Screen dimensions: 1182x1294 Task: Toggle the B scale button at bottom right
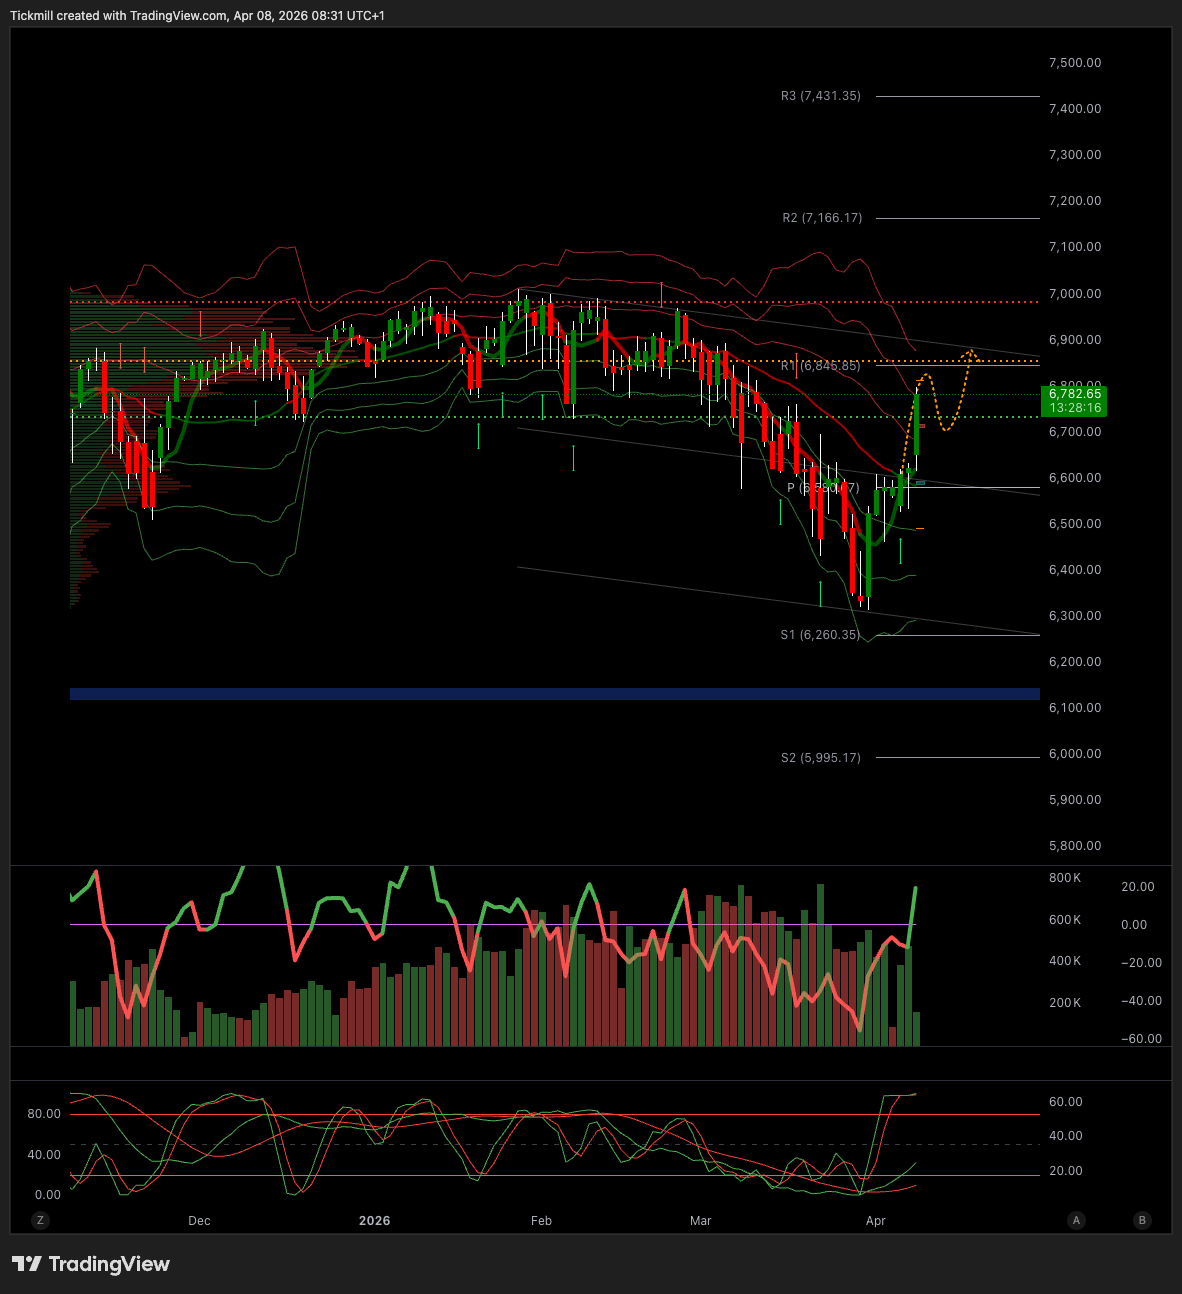1142,1220
